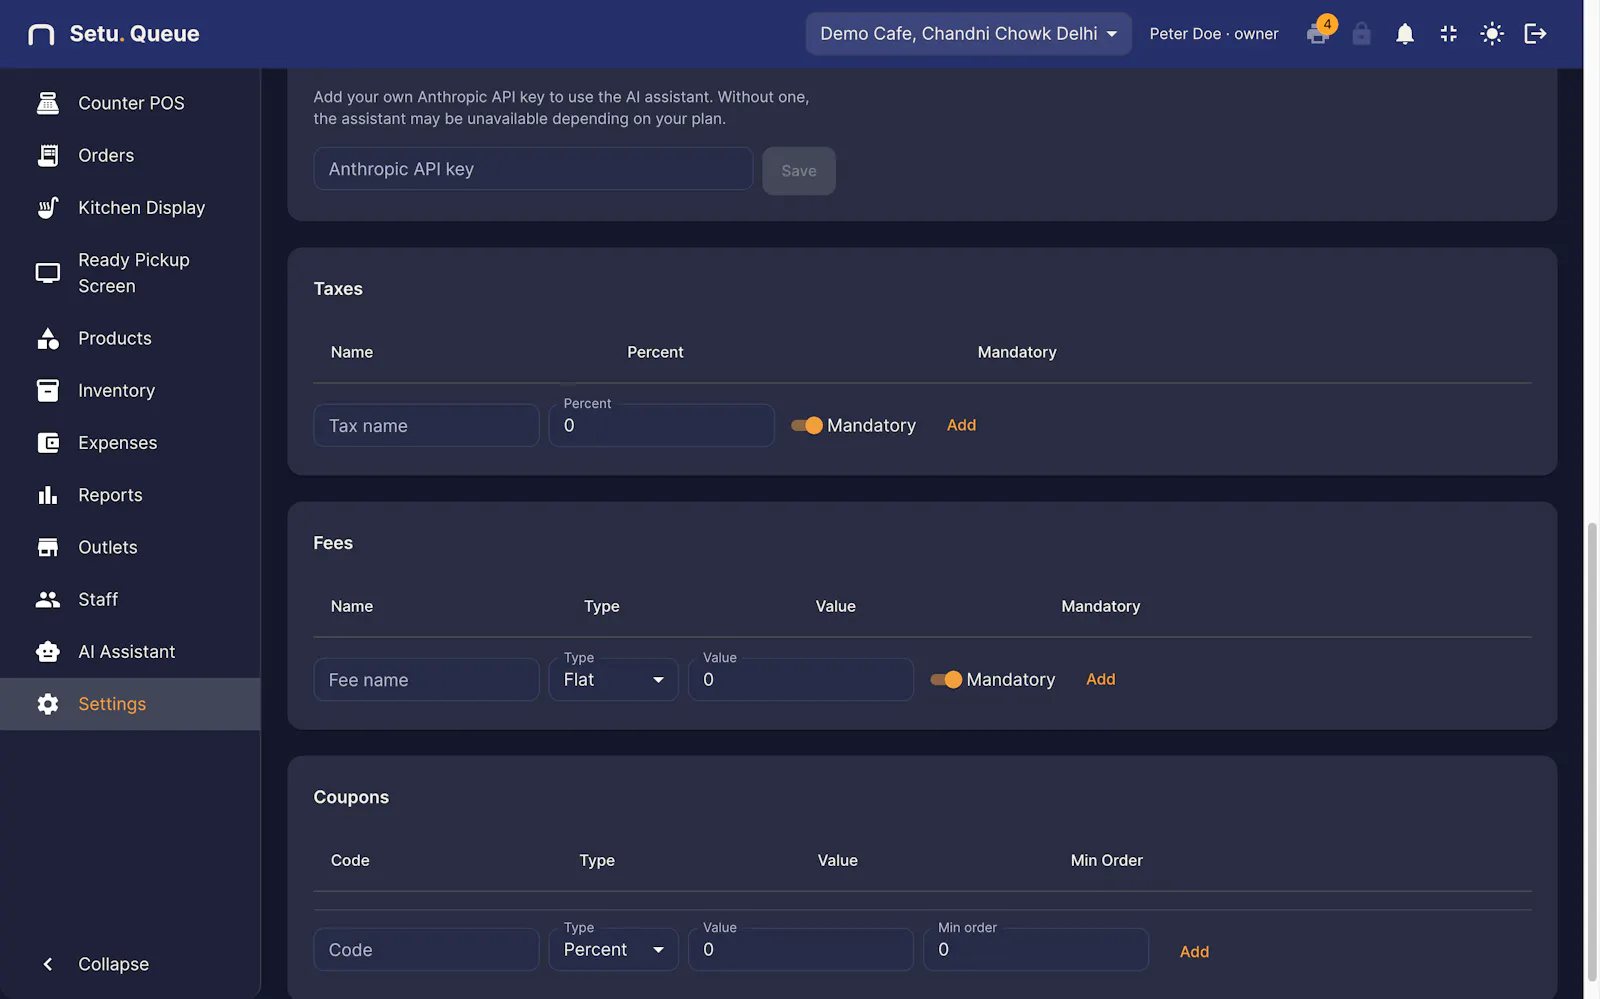
Task: Click the Expenses wallet icon
Action: click(48, 442)
